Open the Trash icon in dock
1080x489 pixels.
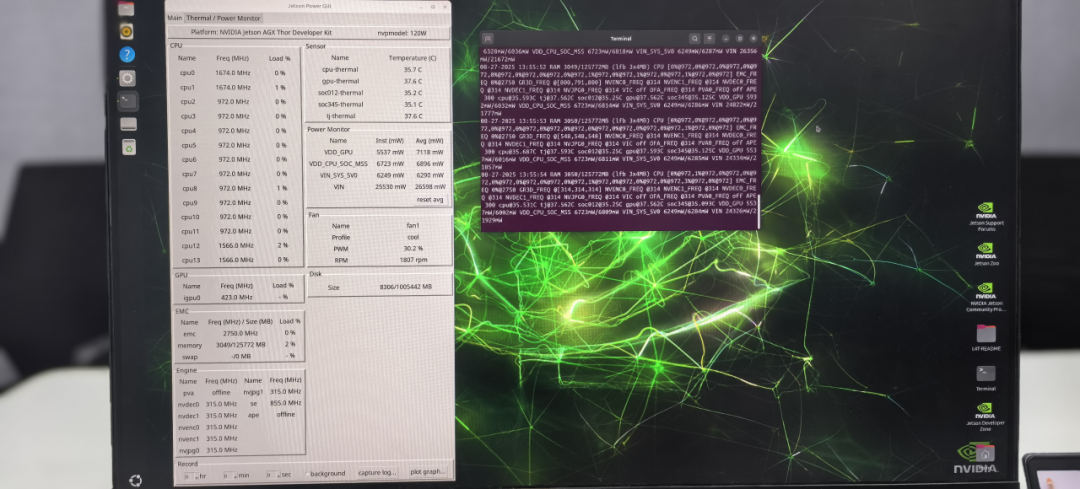click(129, 147)
